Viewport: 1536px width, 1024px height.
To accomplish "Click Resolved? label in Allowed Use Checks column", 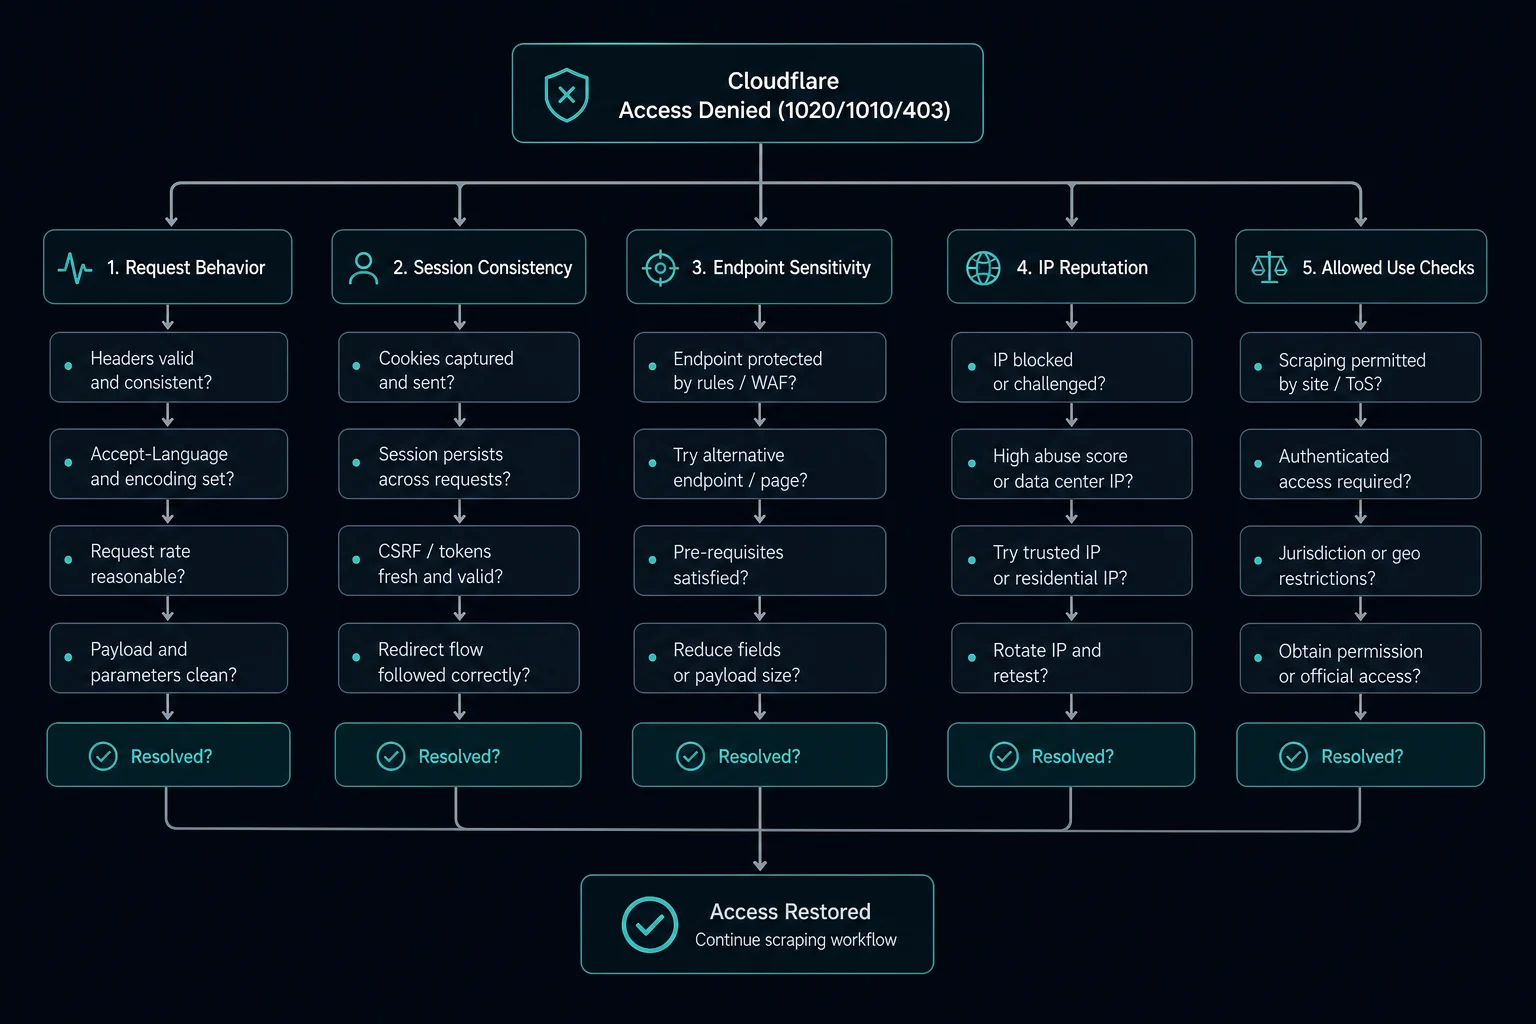I will [1362, 757].
